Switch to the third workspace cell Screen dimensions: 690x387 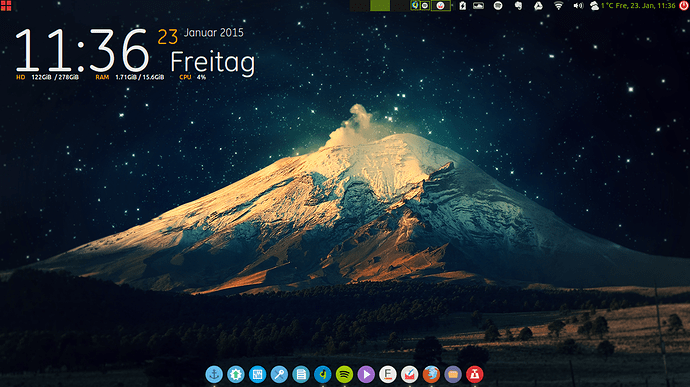pos(400,6)
